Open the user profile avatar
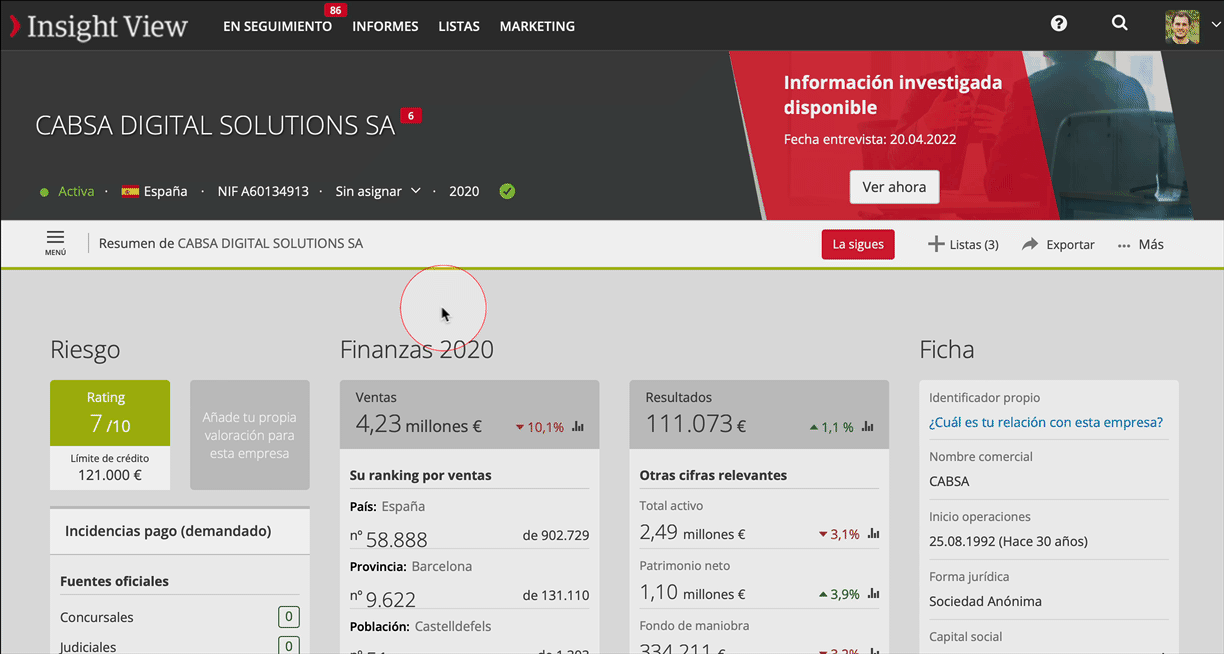Viewport: 1224px width, 654px height. click(x=1182, y=26)
